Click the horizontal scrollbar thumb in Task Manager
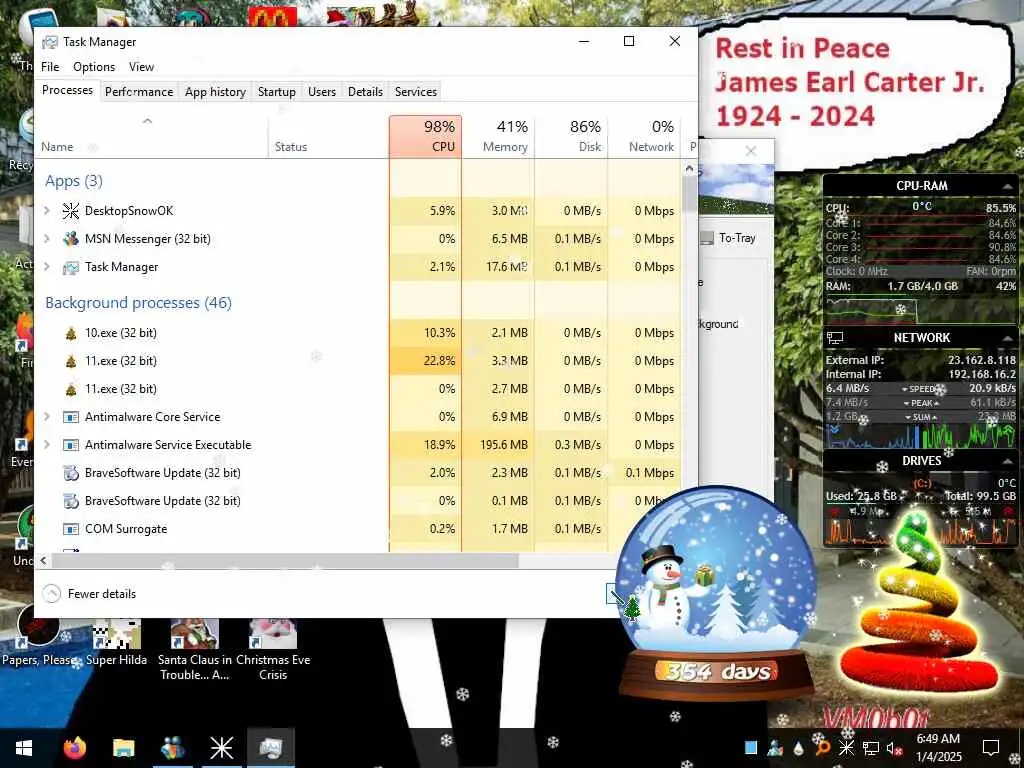The image size is (1024, 768). tap(285, 560)
